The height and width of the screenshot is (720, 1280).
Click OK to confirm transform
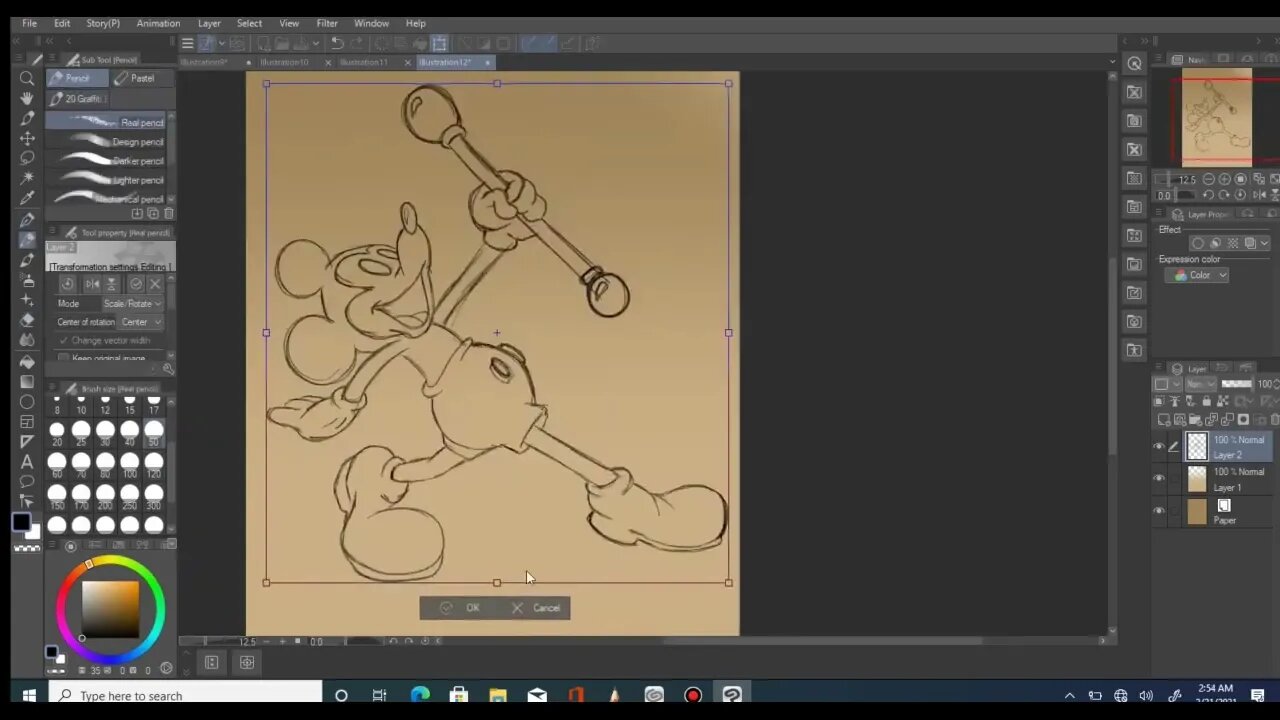(461, 608)
